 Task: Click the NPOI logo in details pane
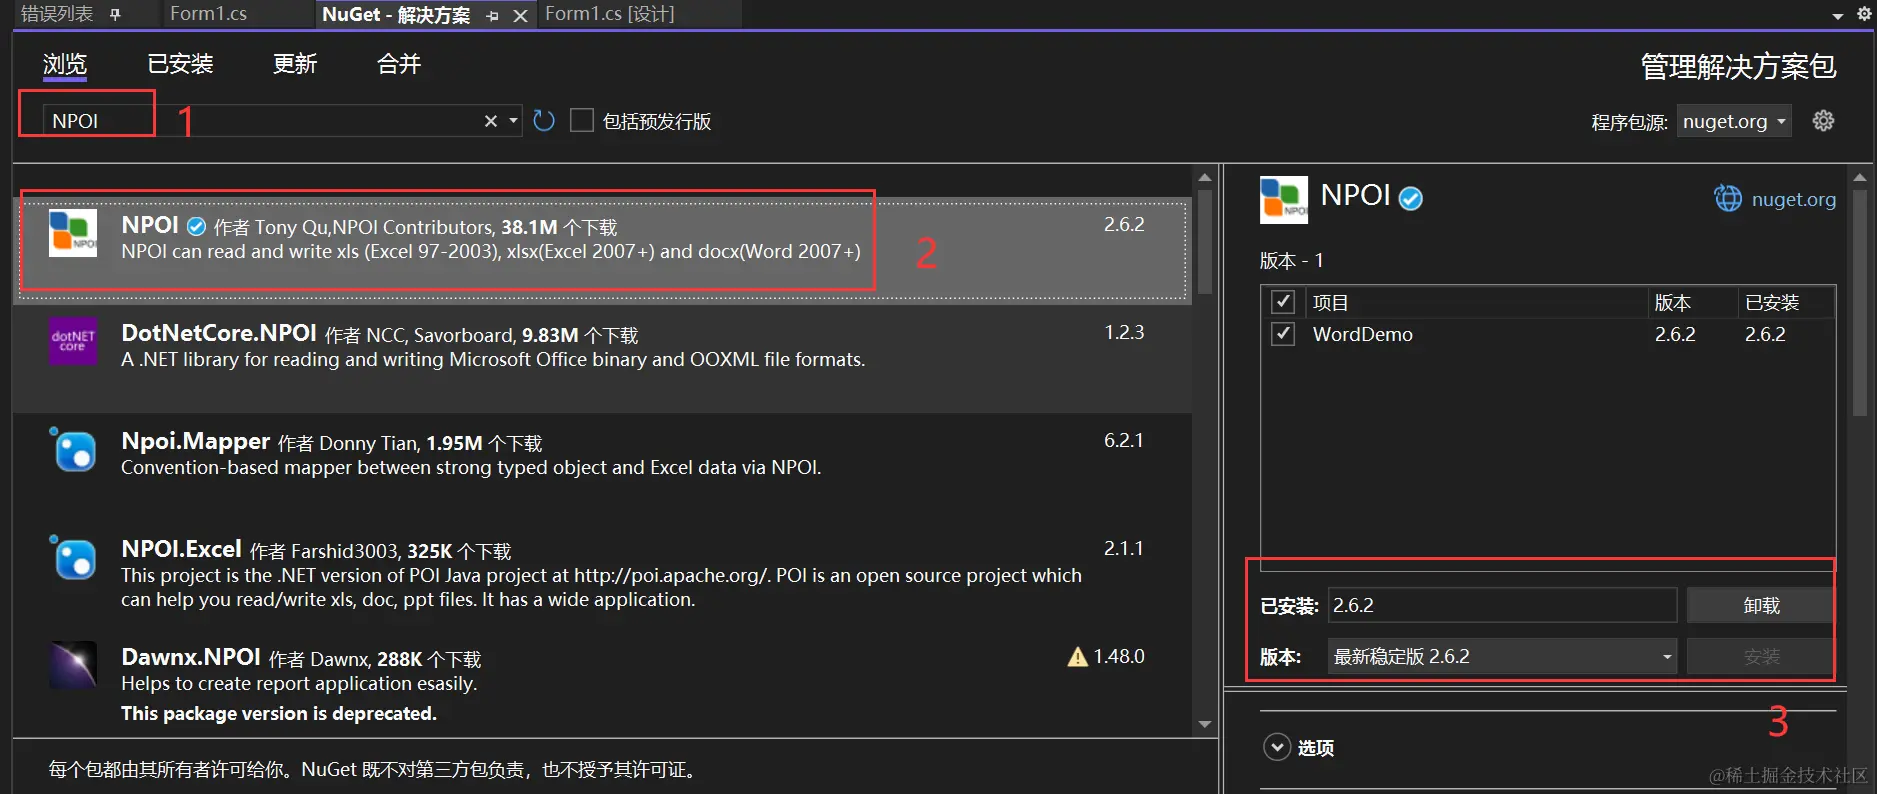point(1284,199)
